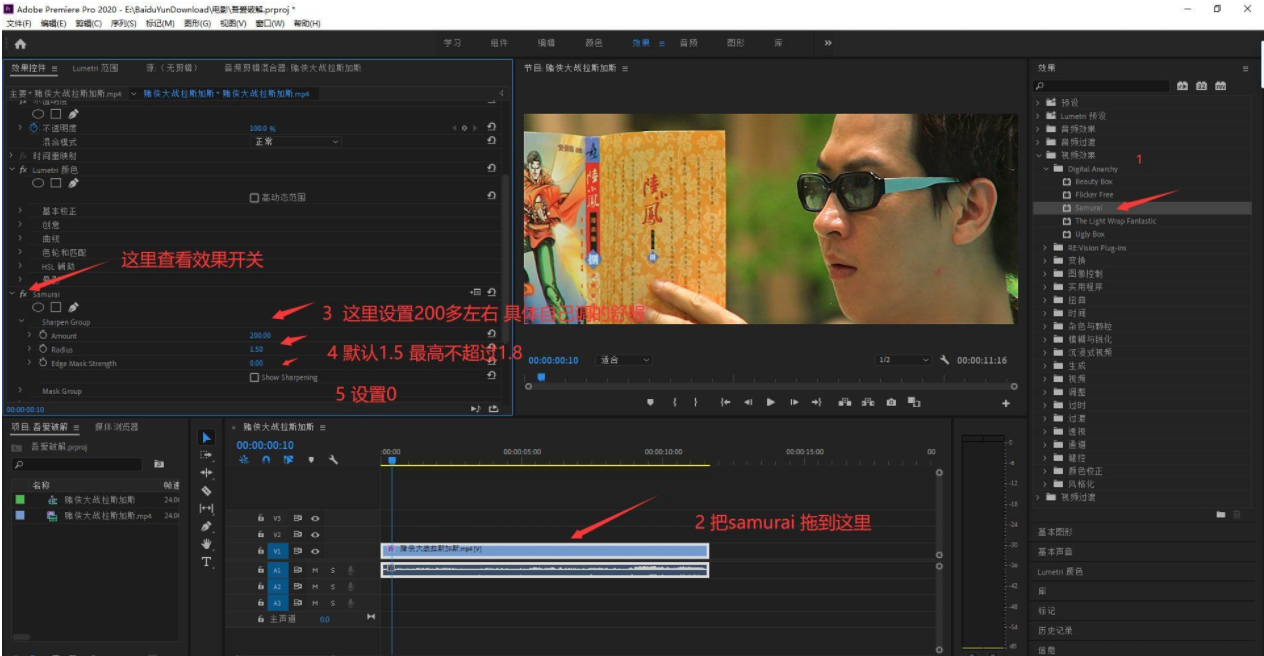Select the Ripple Edit tool

(207, 472)
